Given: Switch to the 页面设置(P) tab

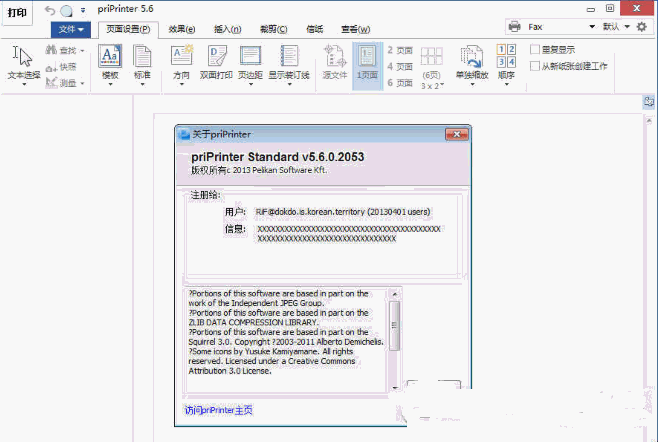Looking at the screenshot, I should (x=128, y=29).
